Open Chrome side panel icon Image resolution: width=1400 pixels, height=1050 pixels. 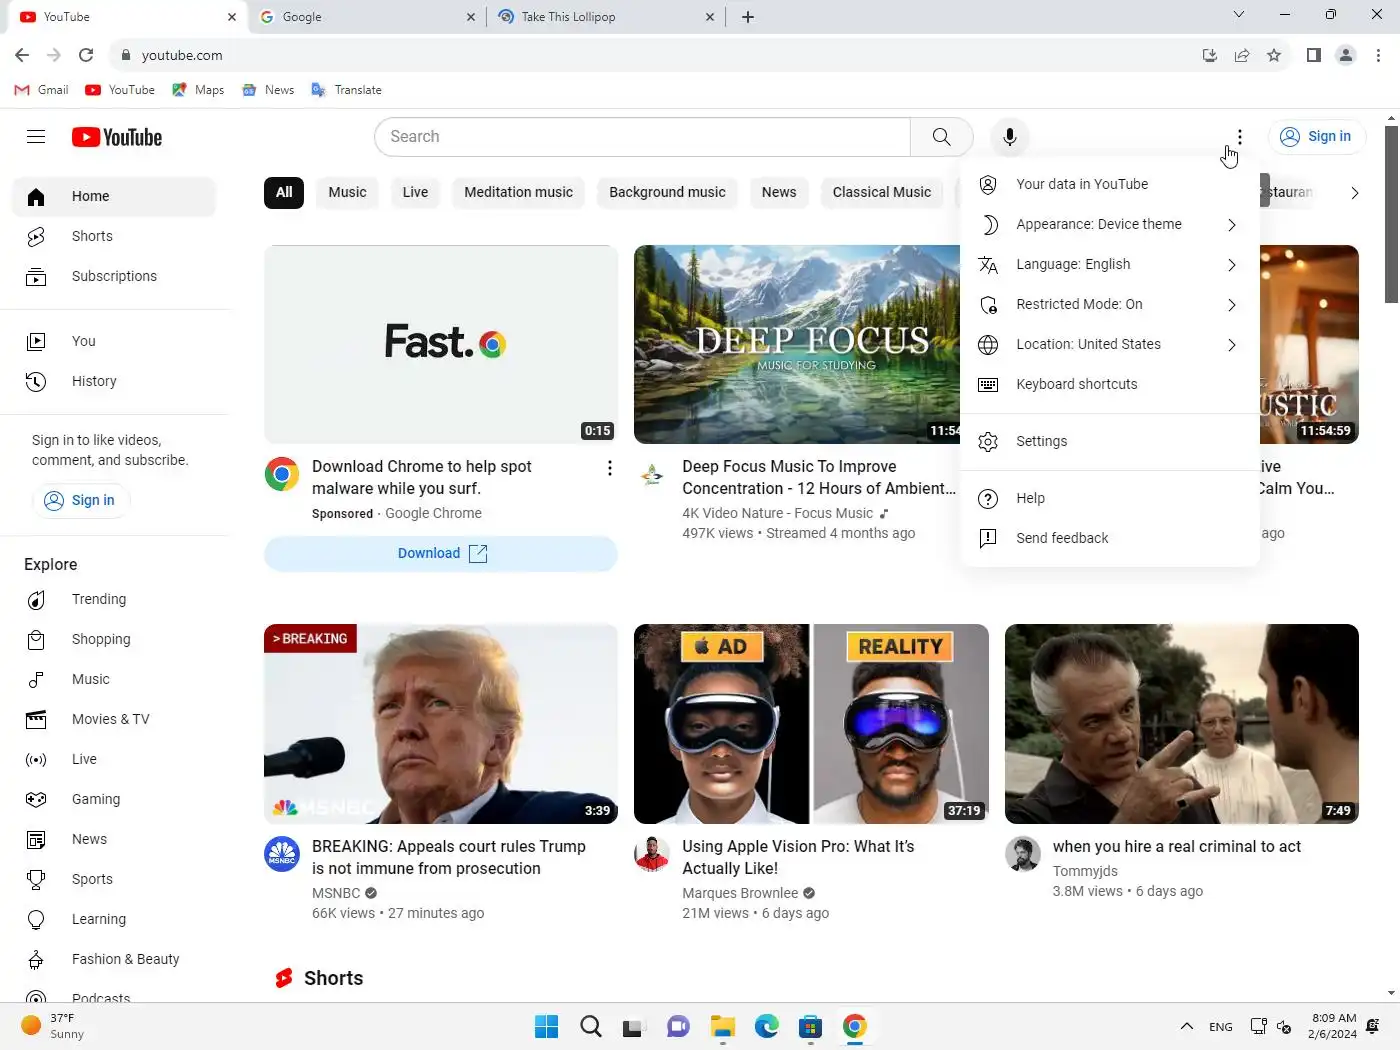1314,55
